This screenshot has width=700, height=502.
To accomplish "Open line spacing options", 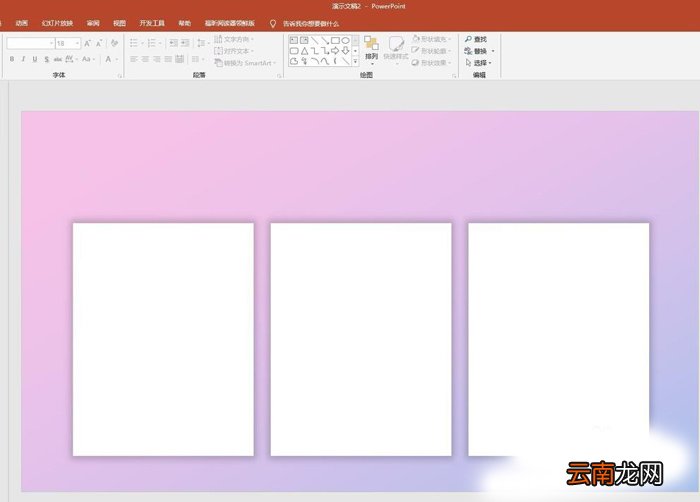I will point(202,43).
